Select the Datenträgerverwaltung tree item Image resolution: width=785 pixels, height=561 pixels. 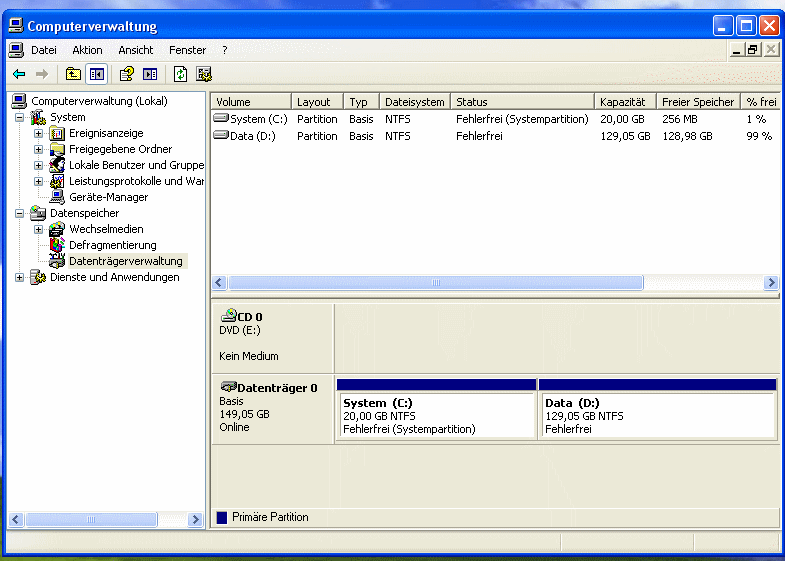[126, 261]
